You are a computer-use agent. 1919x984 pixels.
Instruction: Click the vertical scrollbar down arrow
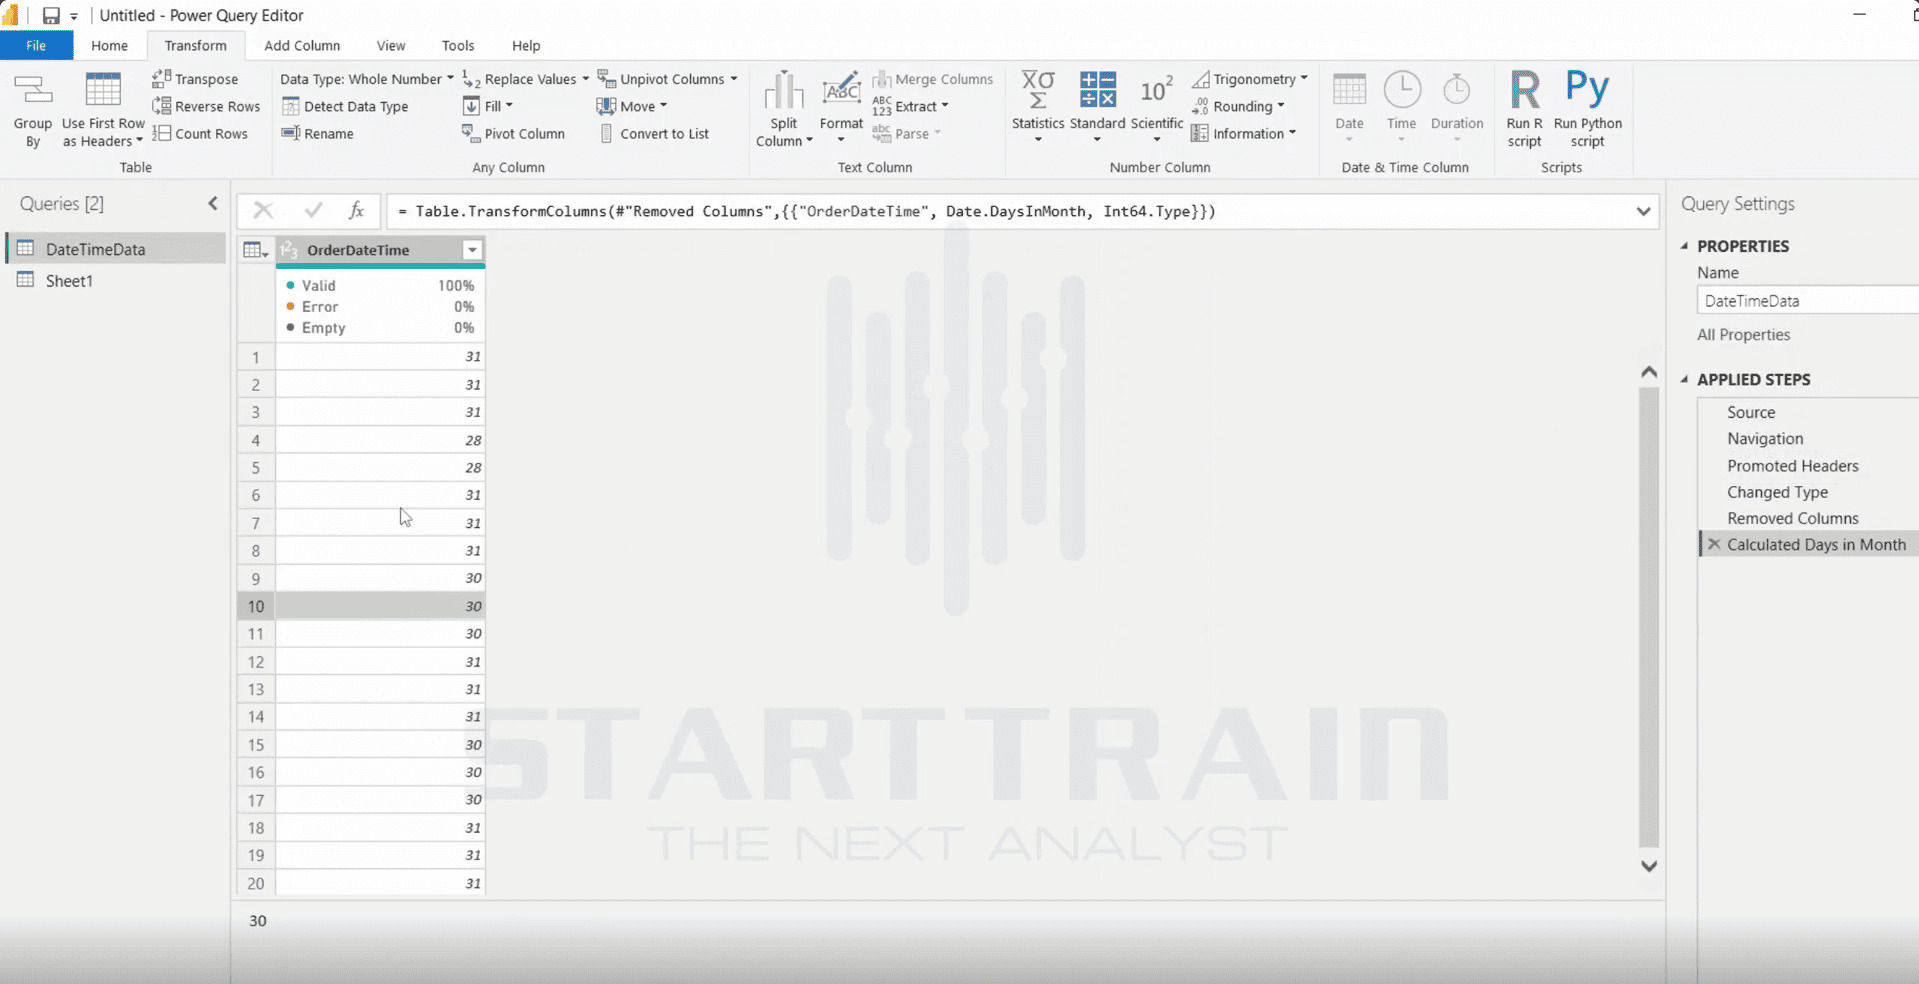[1649, 866]
